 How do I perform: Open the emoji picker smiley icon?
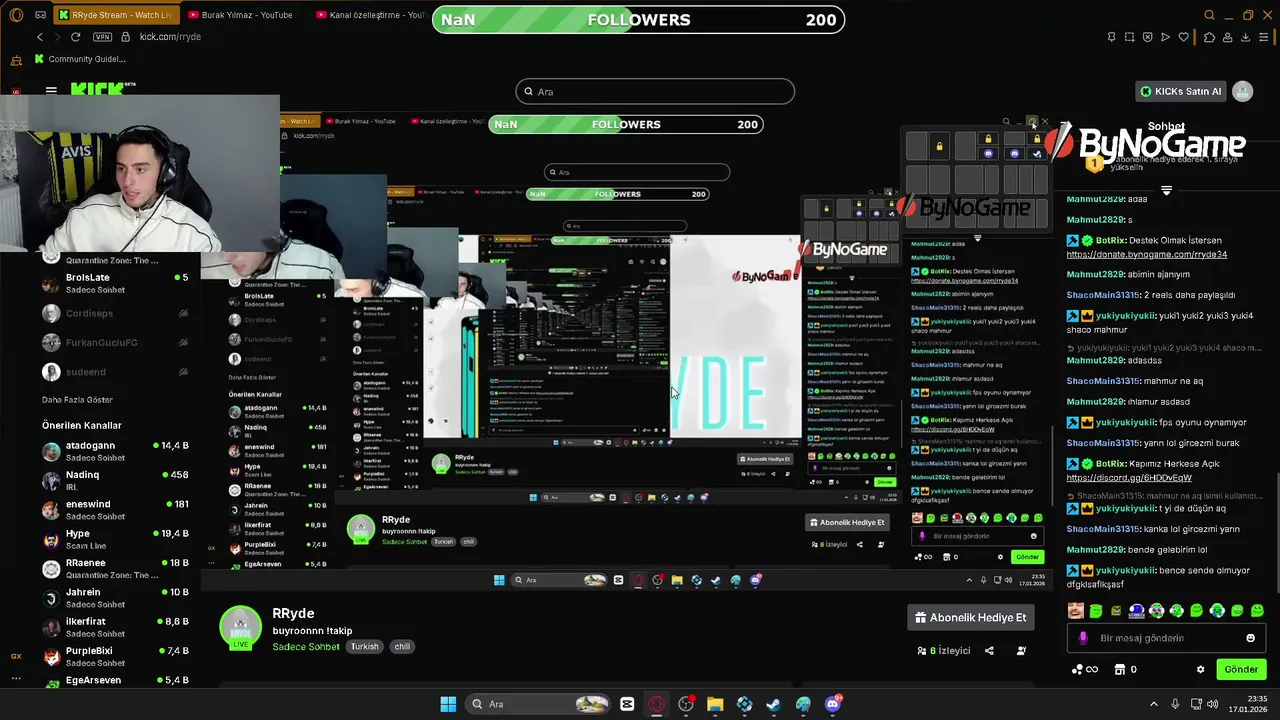tap(1250, 638)
